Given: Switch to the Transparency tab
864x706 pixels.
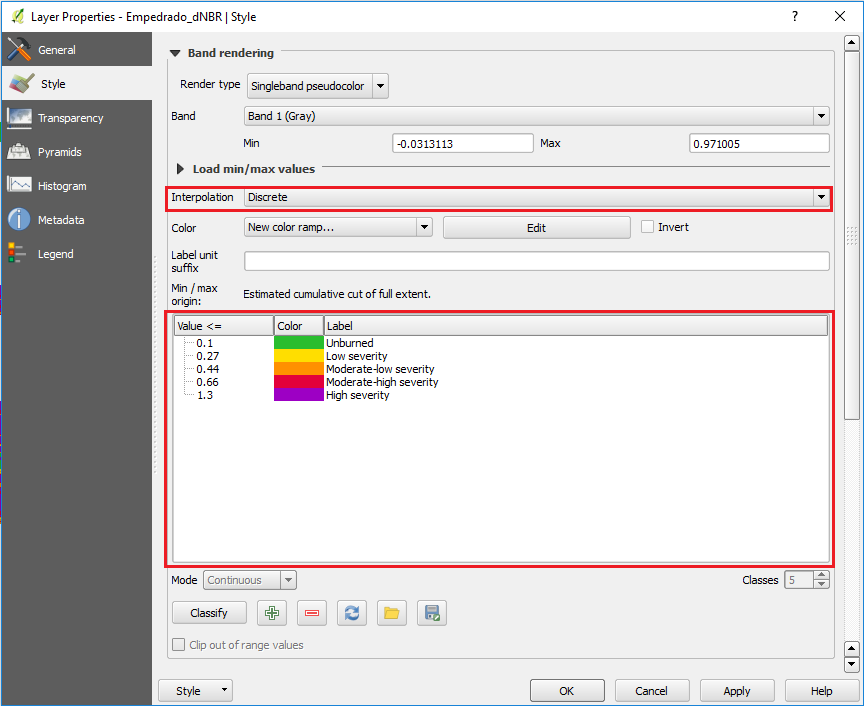Looking at the screenshot, I should (x=70, y=118).
